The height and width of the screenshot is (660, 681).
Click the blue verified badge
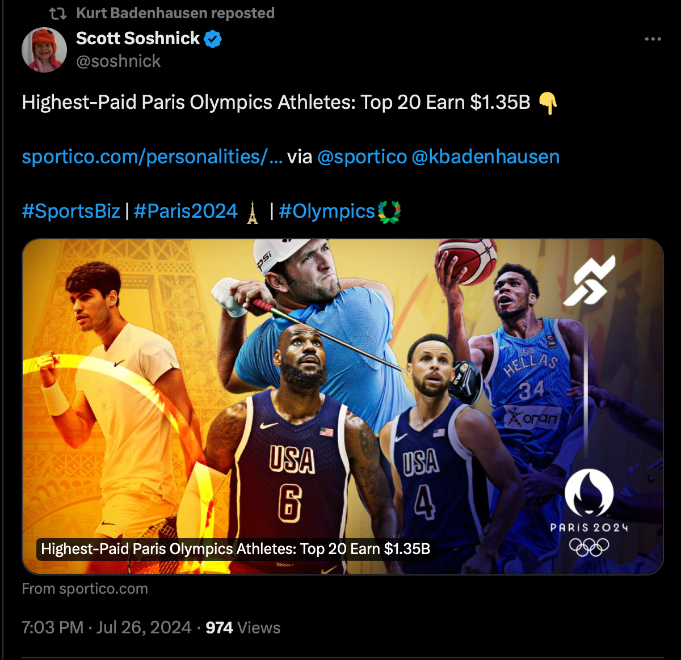(214, 39)
